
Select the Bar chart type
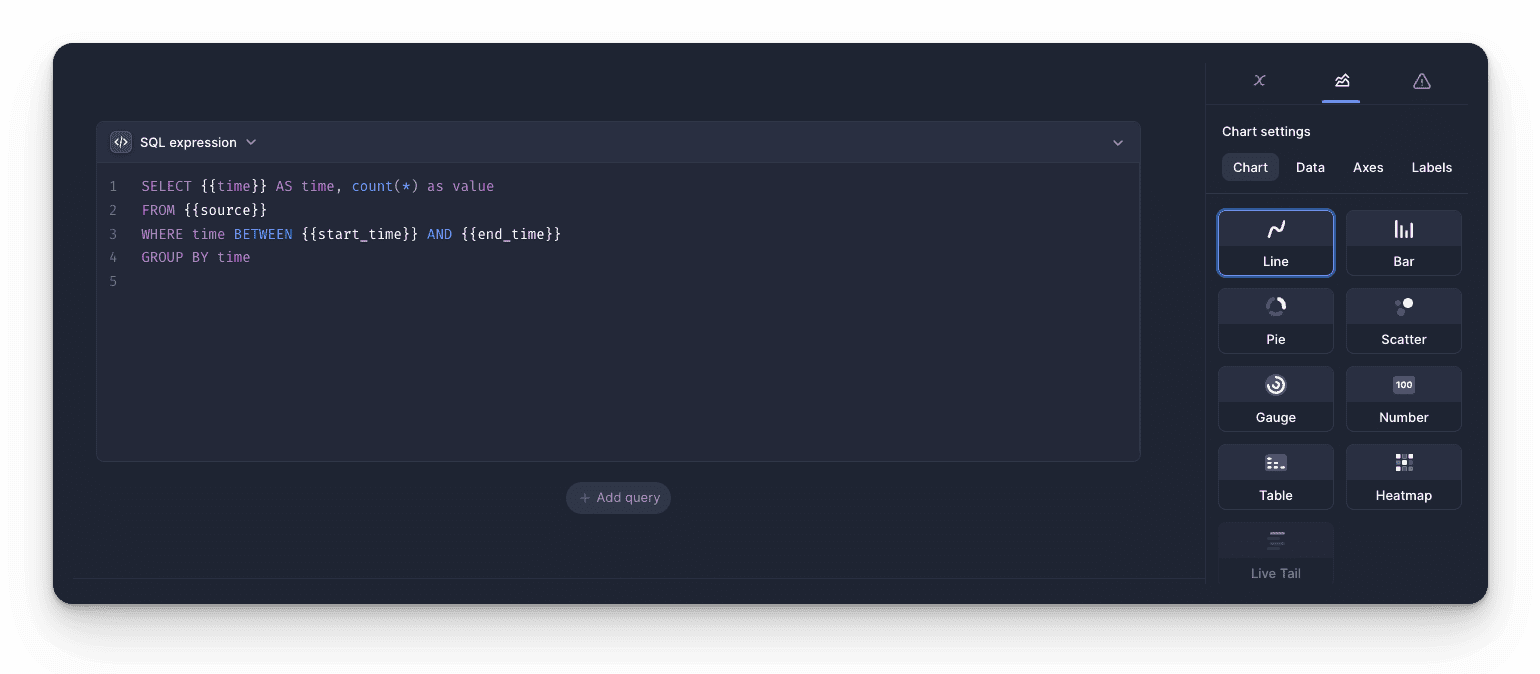pos(1403,242)
